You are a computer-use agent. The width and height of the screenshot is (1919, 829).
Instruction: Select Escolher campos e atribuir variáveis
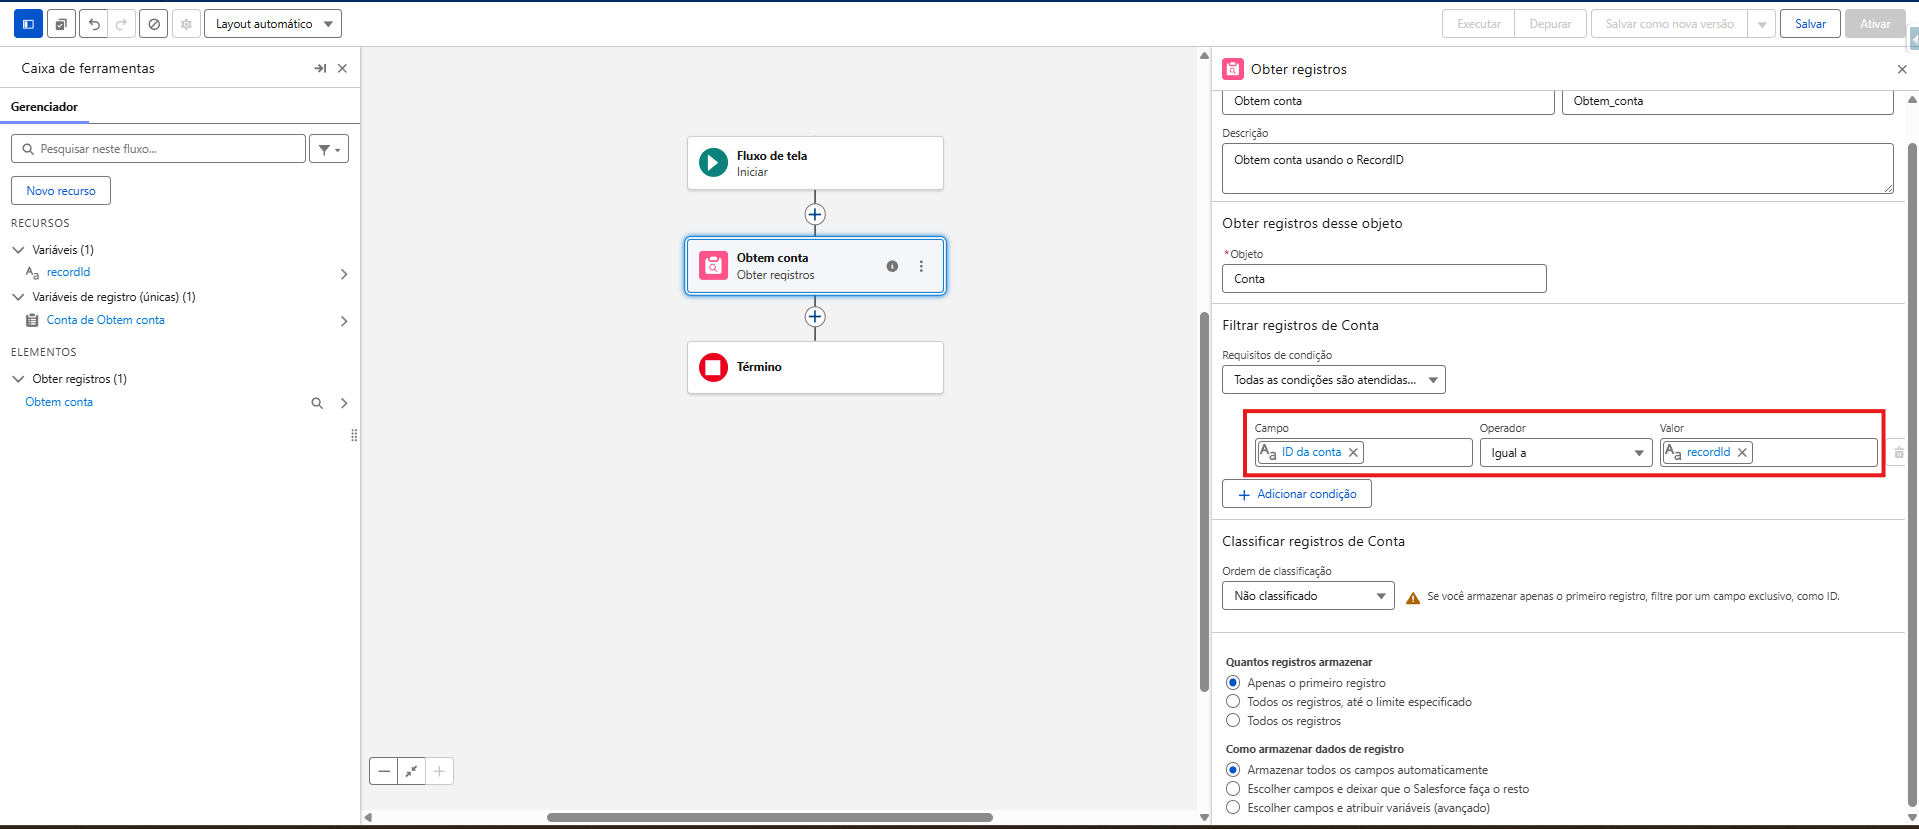pyautogui.click(x=1233, y=808)
